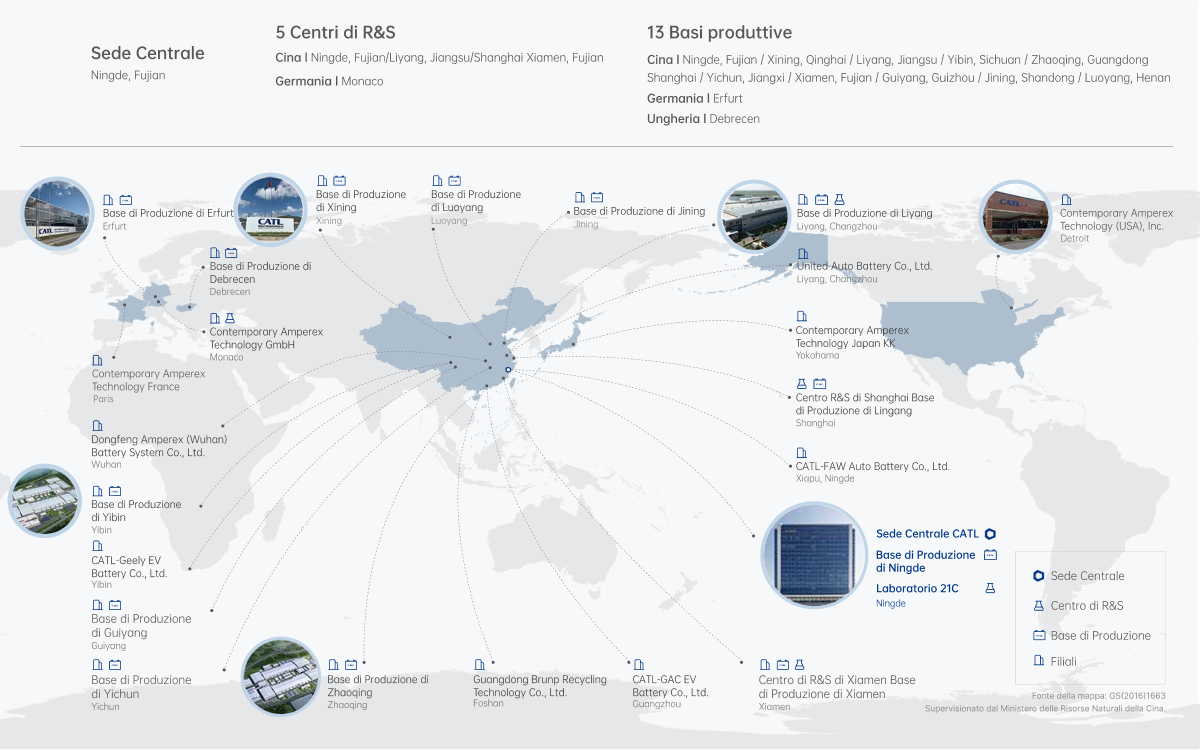Select the CATL-FAW Auto Battery Co. label
The image size is (1200, 750).
tap(872, 466)
